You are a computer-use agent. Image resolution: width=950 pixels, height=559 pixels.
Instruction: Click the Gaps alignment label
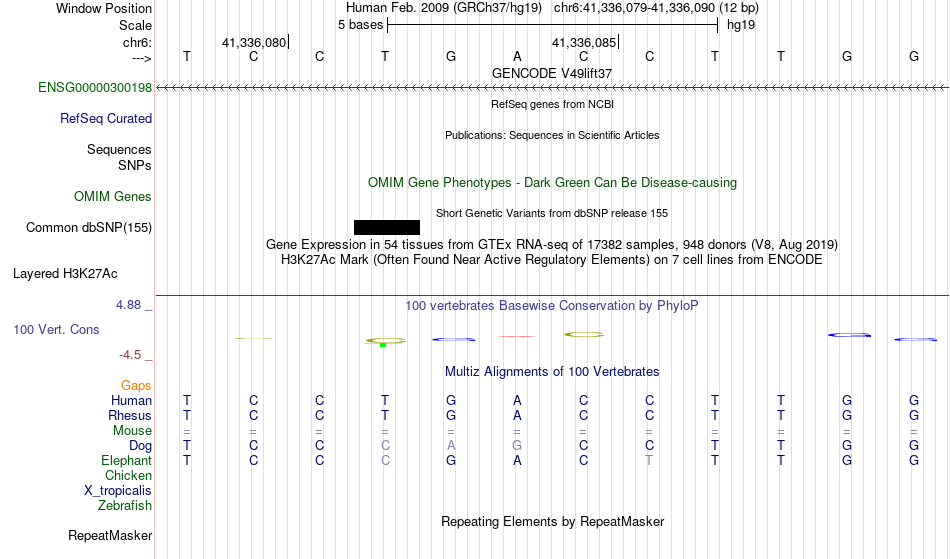[x=136, y=385]
